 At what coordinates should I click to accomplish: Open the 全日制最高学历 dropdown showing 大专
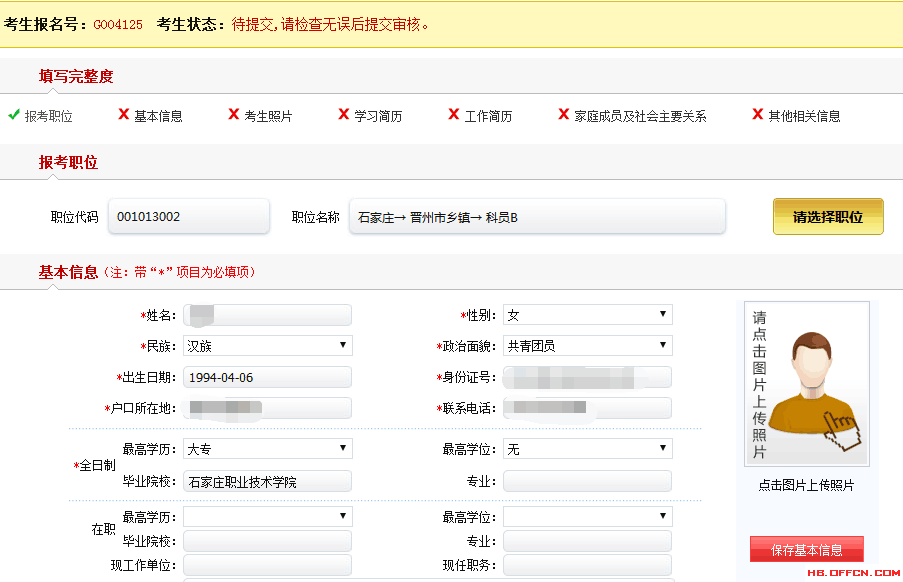point(266,448)
